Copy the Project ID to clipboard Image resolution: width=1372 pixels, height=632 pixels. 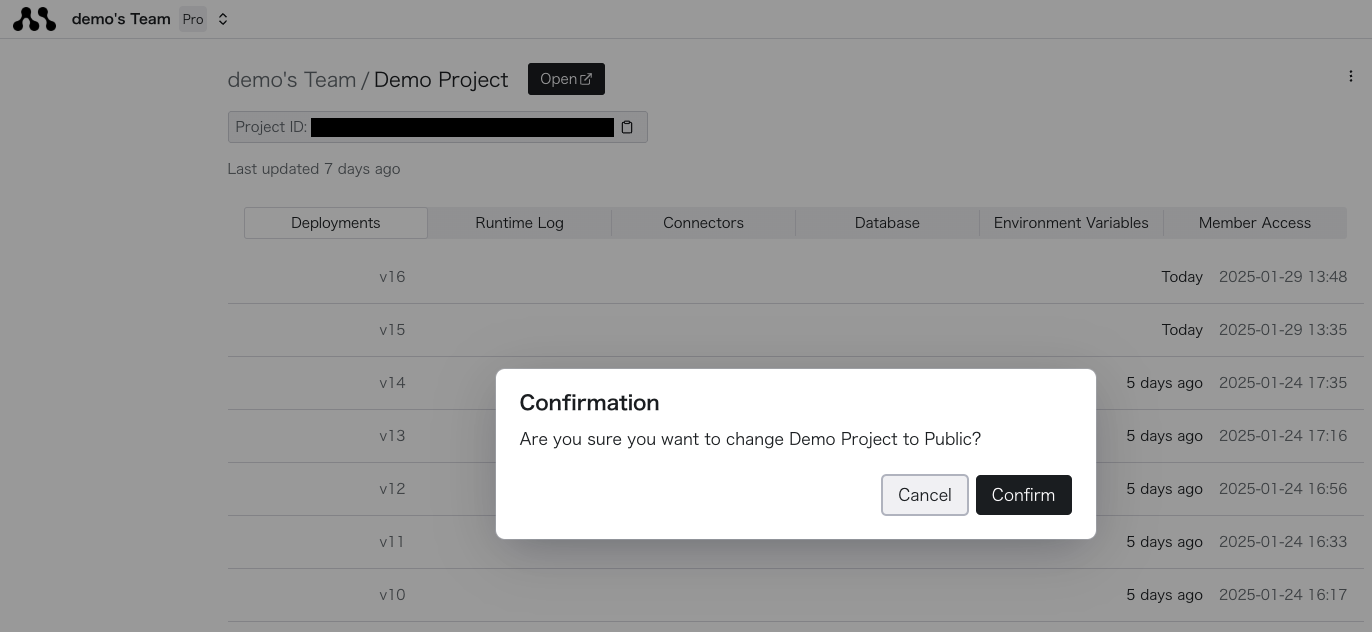(x=627, y=127)
